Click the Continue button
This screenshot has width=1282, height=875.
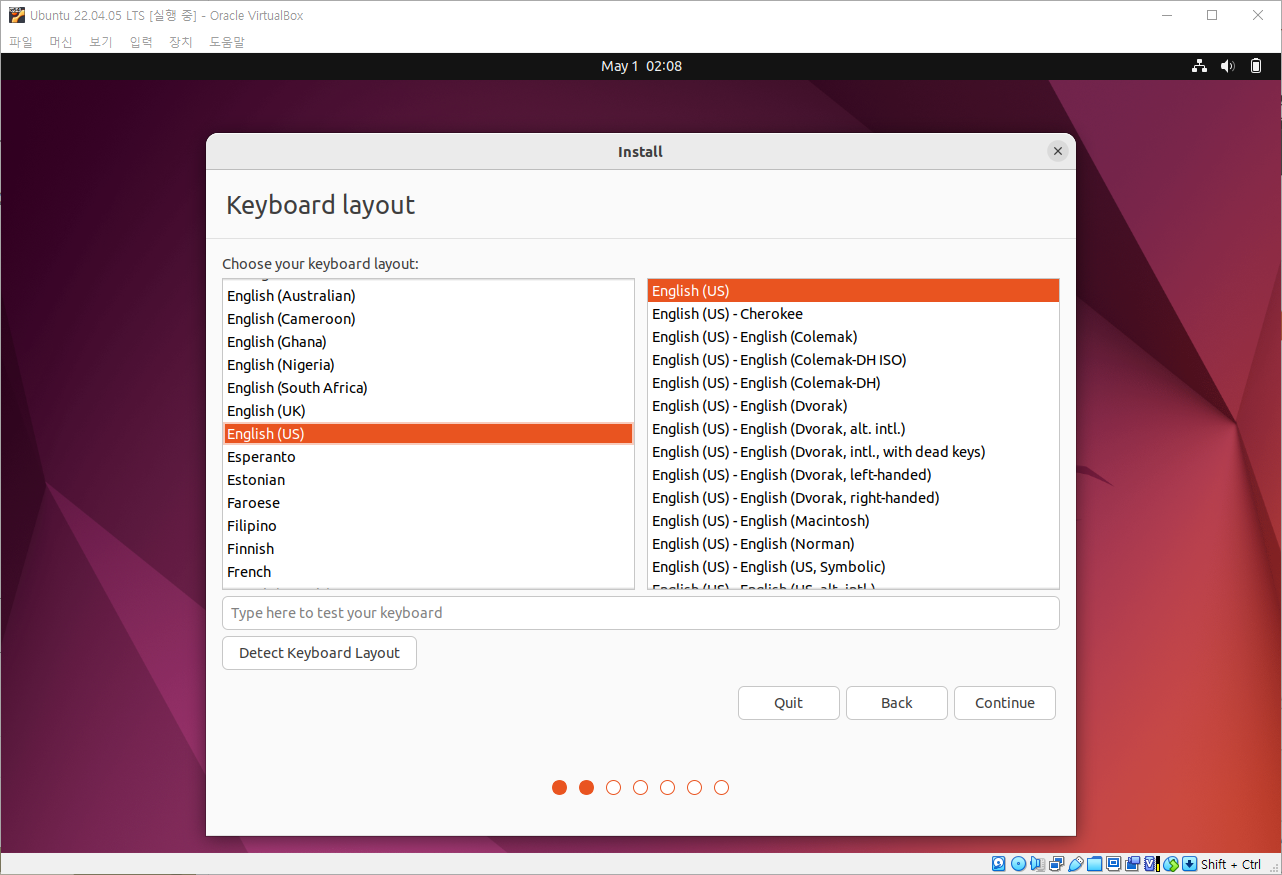pyautogui.click(x=1005, y=703)
